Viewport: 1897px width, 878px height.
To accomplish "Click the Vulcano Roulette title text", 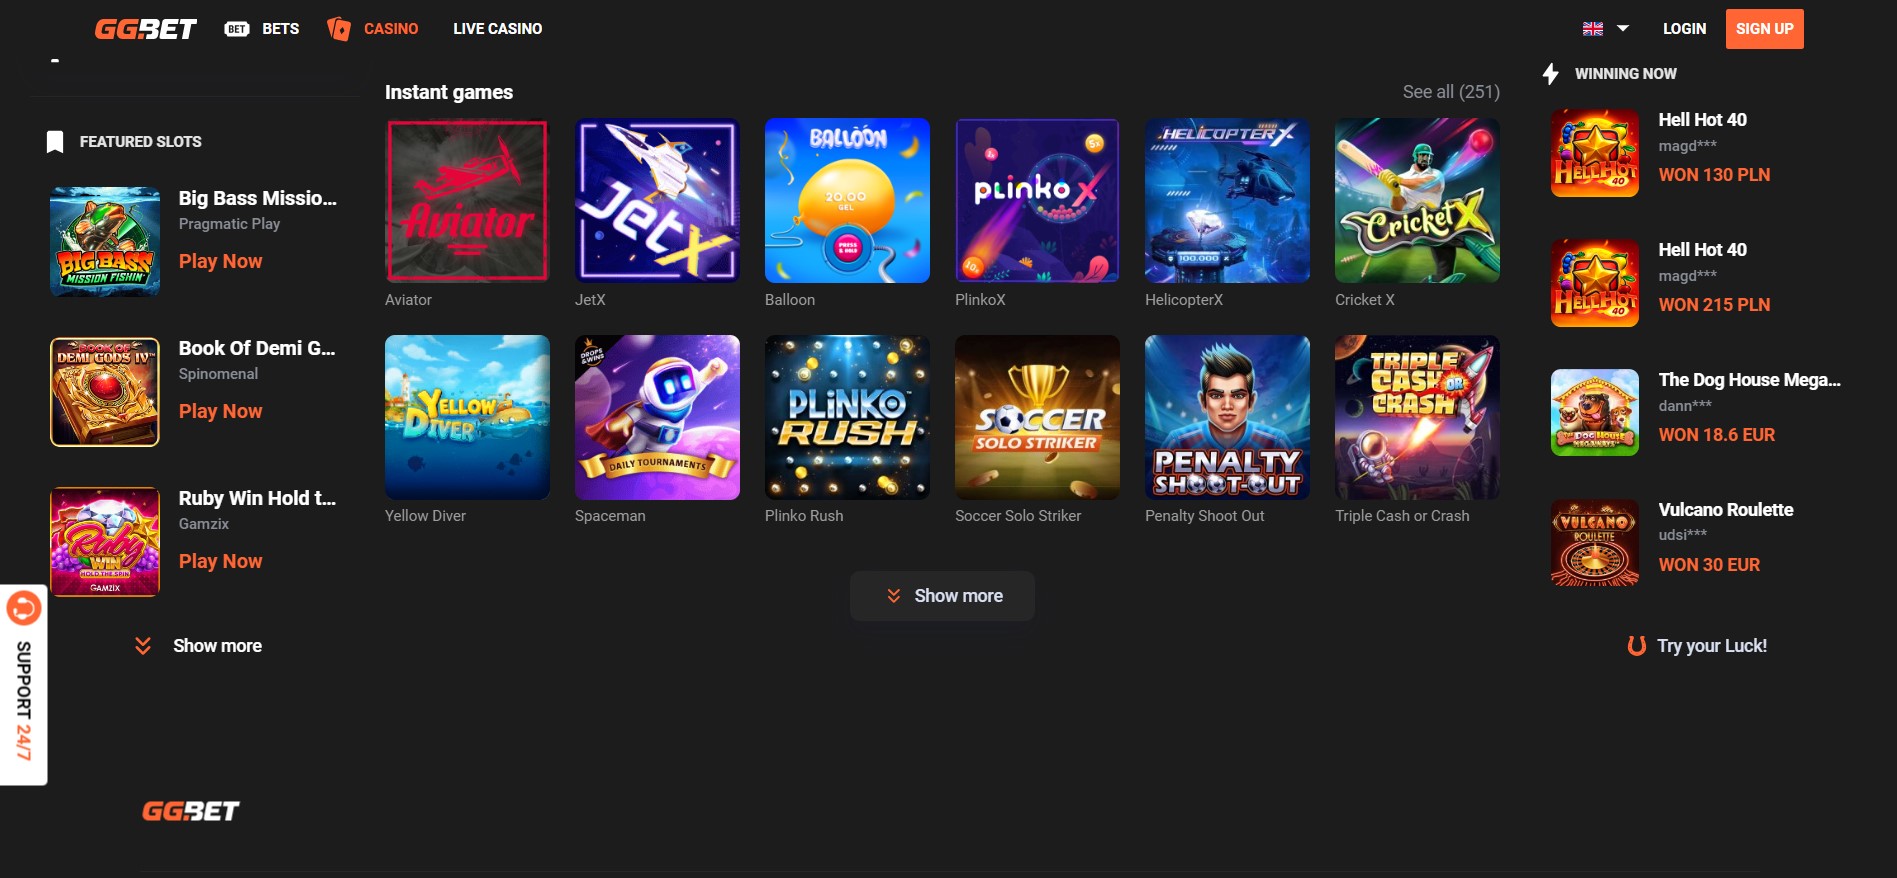I will point(1726,510).
